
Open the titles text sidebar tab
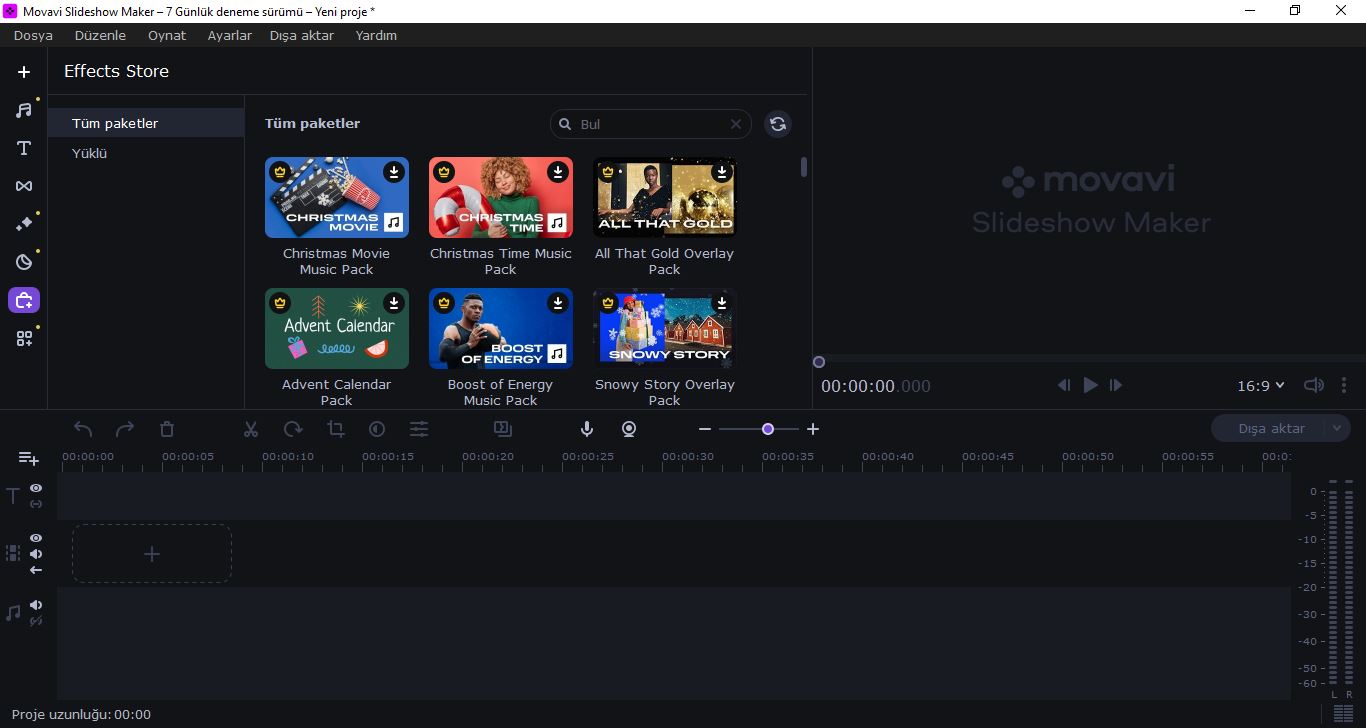tap(24, 148)
